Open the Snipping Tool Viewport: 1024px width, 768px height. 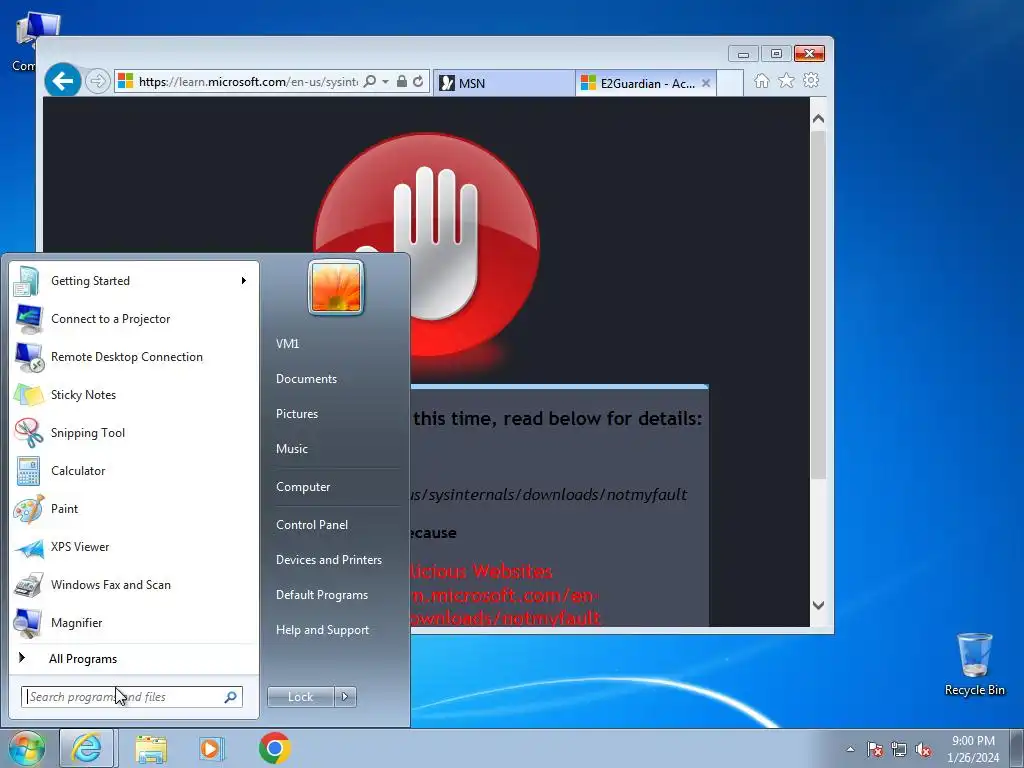(133, 432)
